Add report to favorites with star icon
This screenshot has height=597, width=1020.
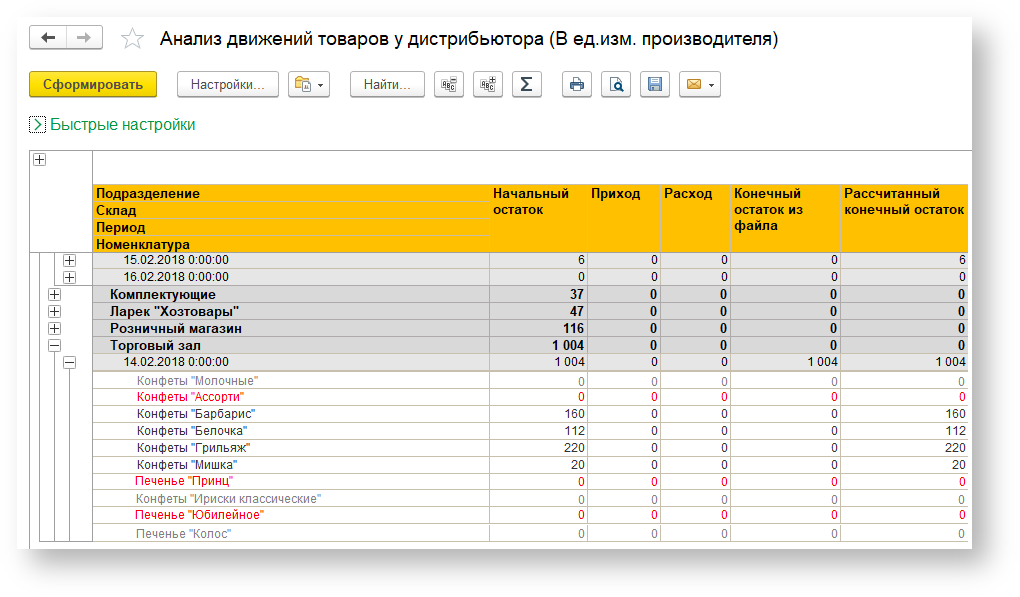(x=132, y=38)
